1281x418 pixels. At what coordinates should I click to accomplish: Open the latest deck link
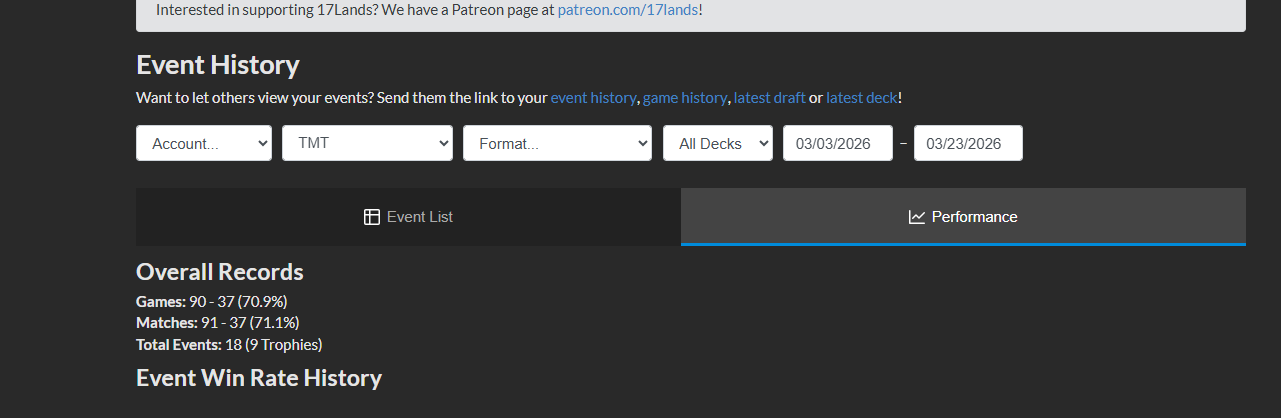861,98
